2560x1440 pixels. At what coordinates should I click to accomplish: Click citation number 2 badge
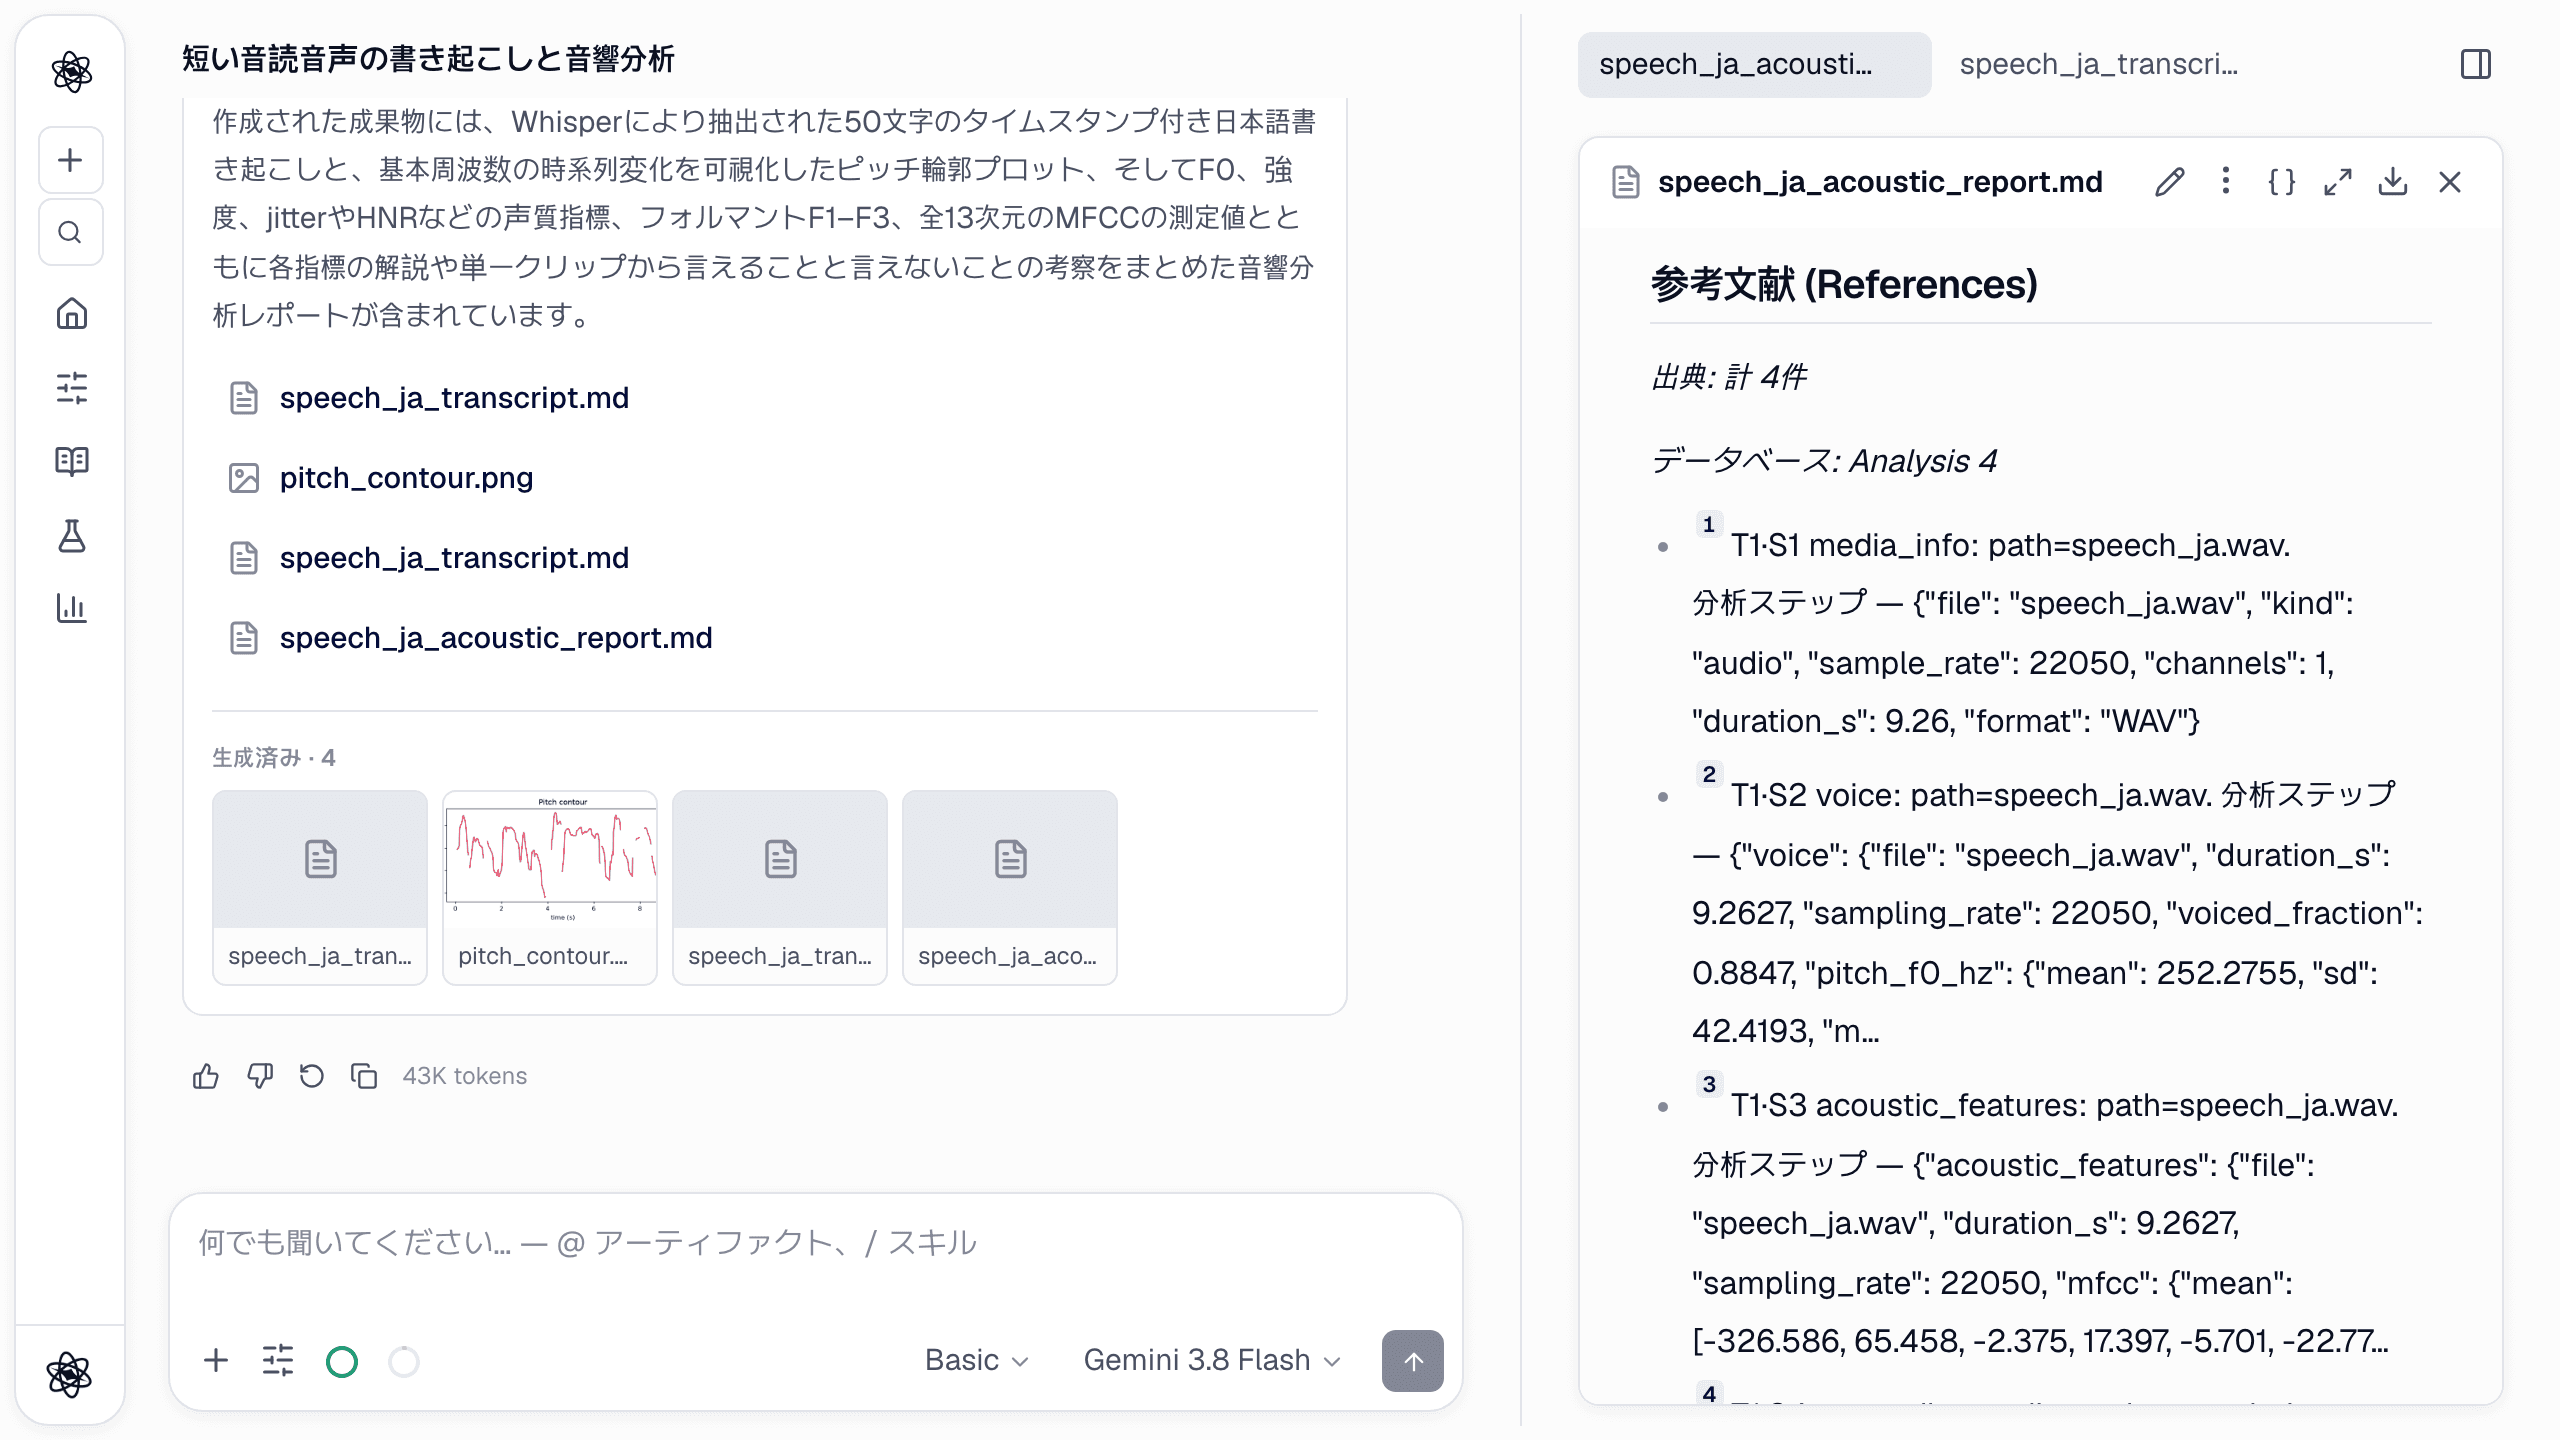tap(1709, 775)
